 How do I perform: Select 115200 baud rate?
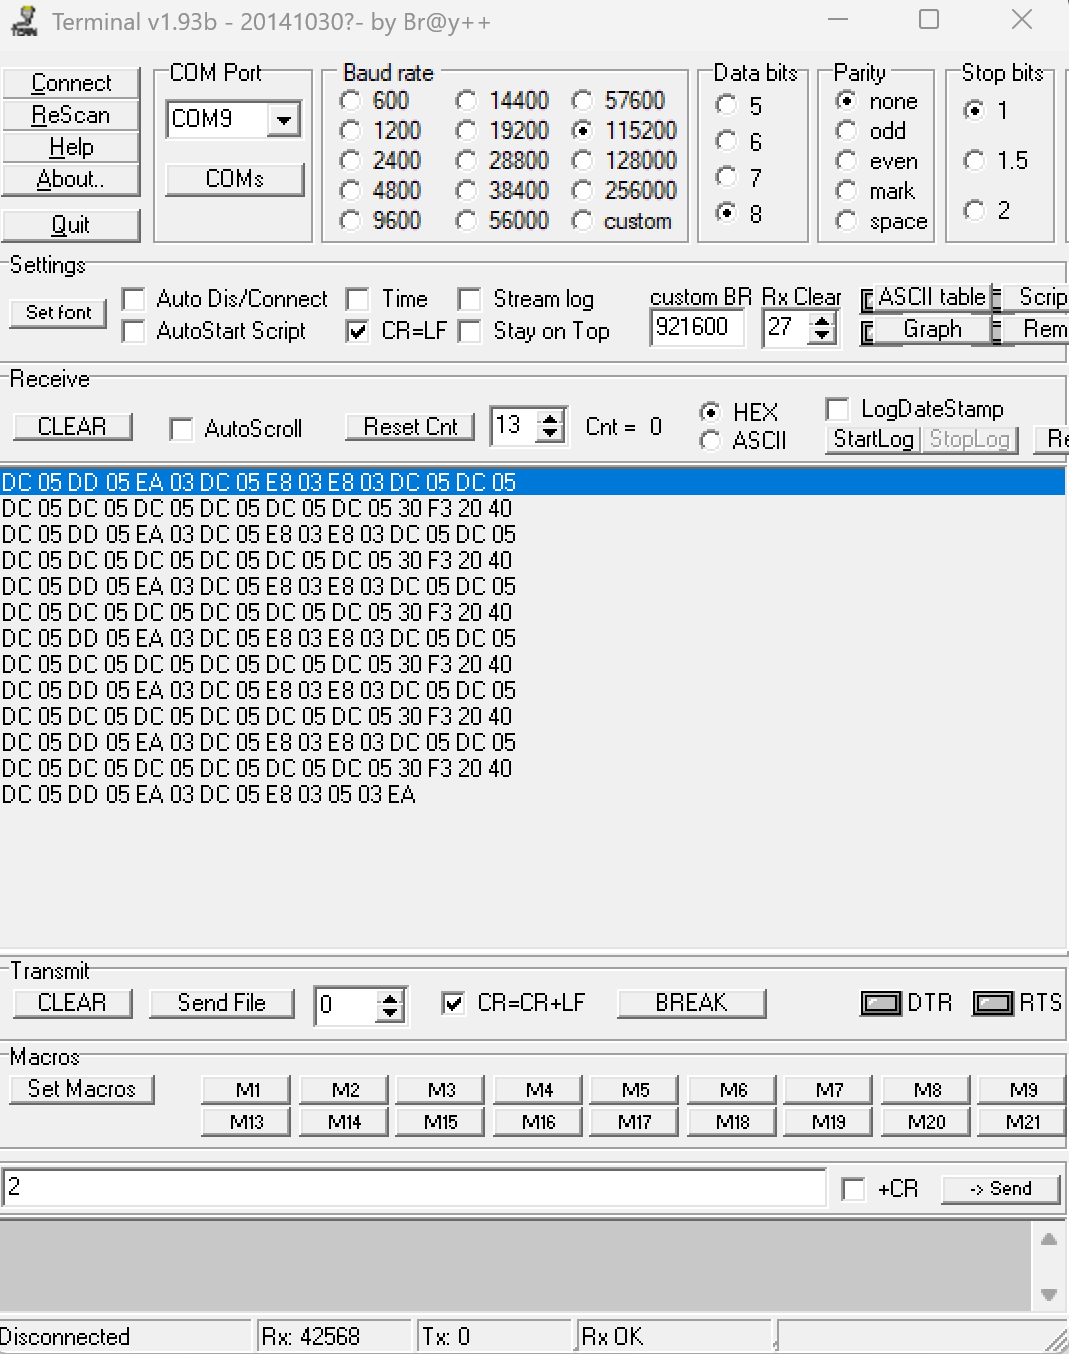click(582, 131)
